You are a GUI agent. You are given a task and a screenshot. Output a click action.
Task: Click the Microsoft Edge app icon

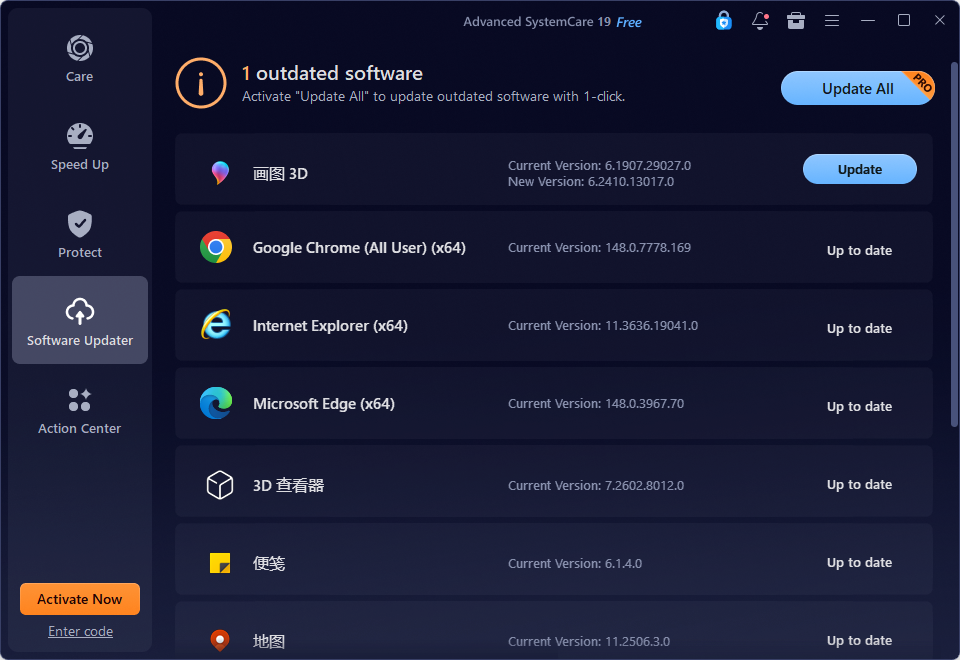coord(216,403)
